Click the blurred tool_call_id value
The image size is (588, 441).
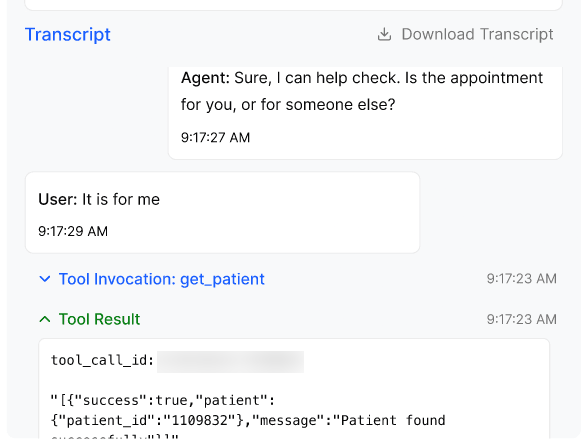(x=230, y=362)
